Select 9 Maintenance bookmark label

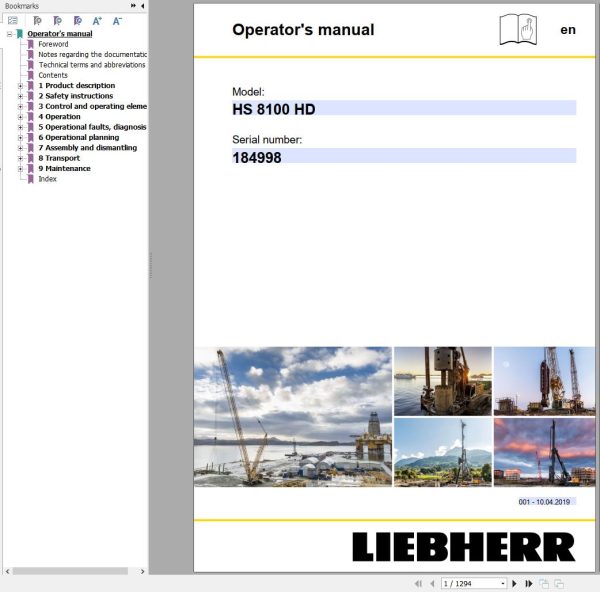coord(64,168)
